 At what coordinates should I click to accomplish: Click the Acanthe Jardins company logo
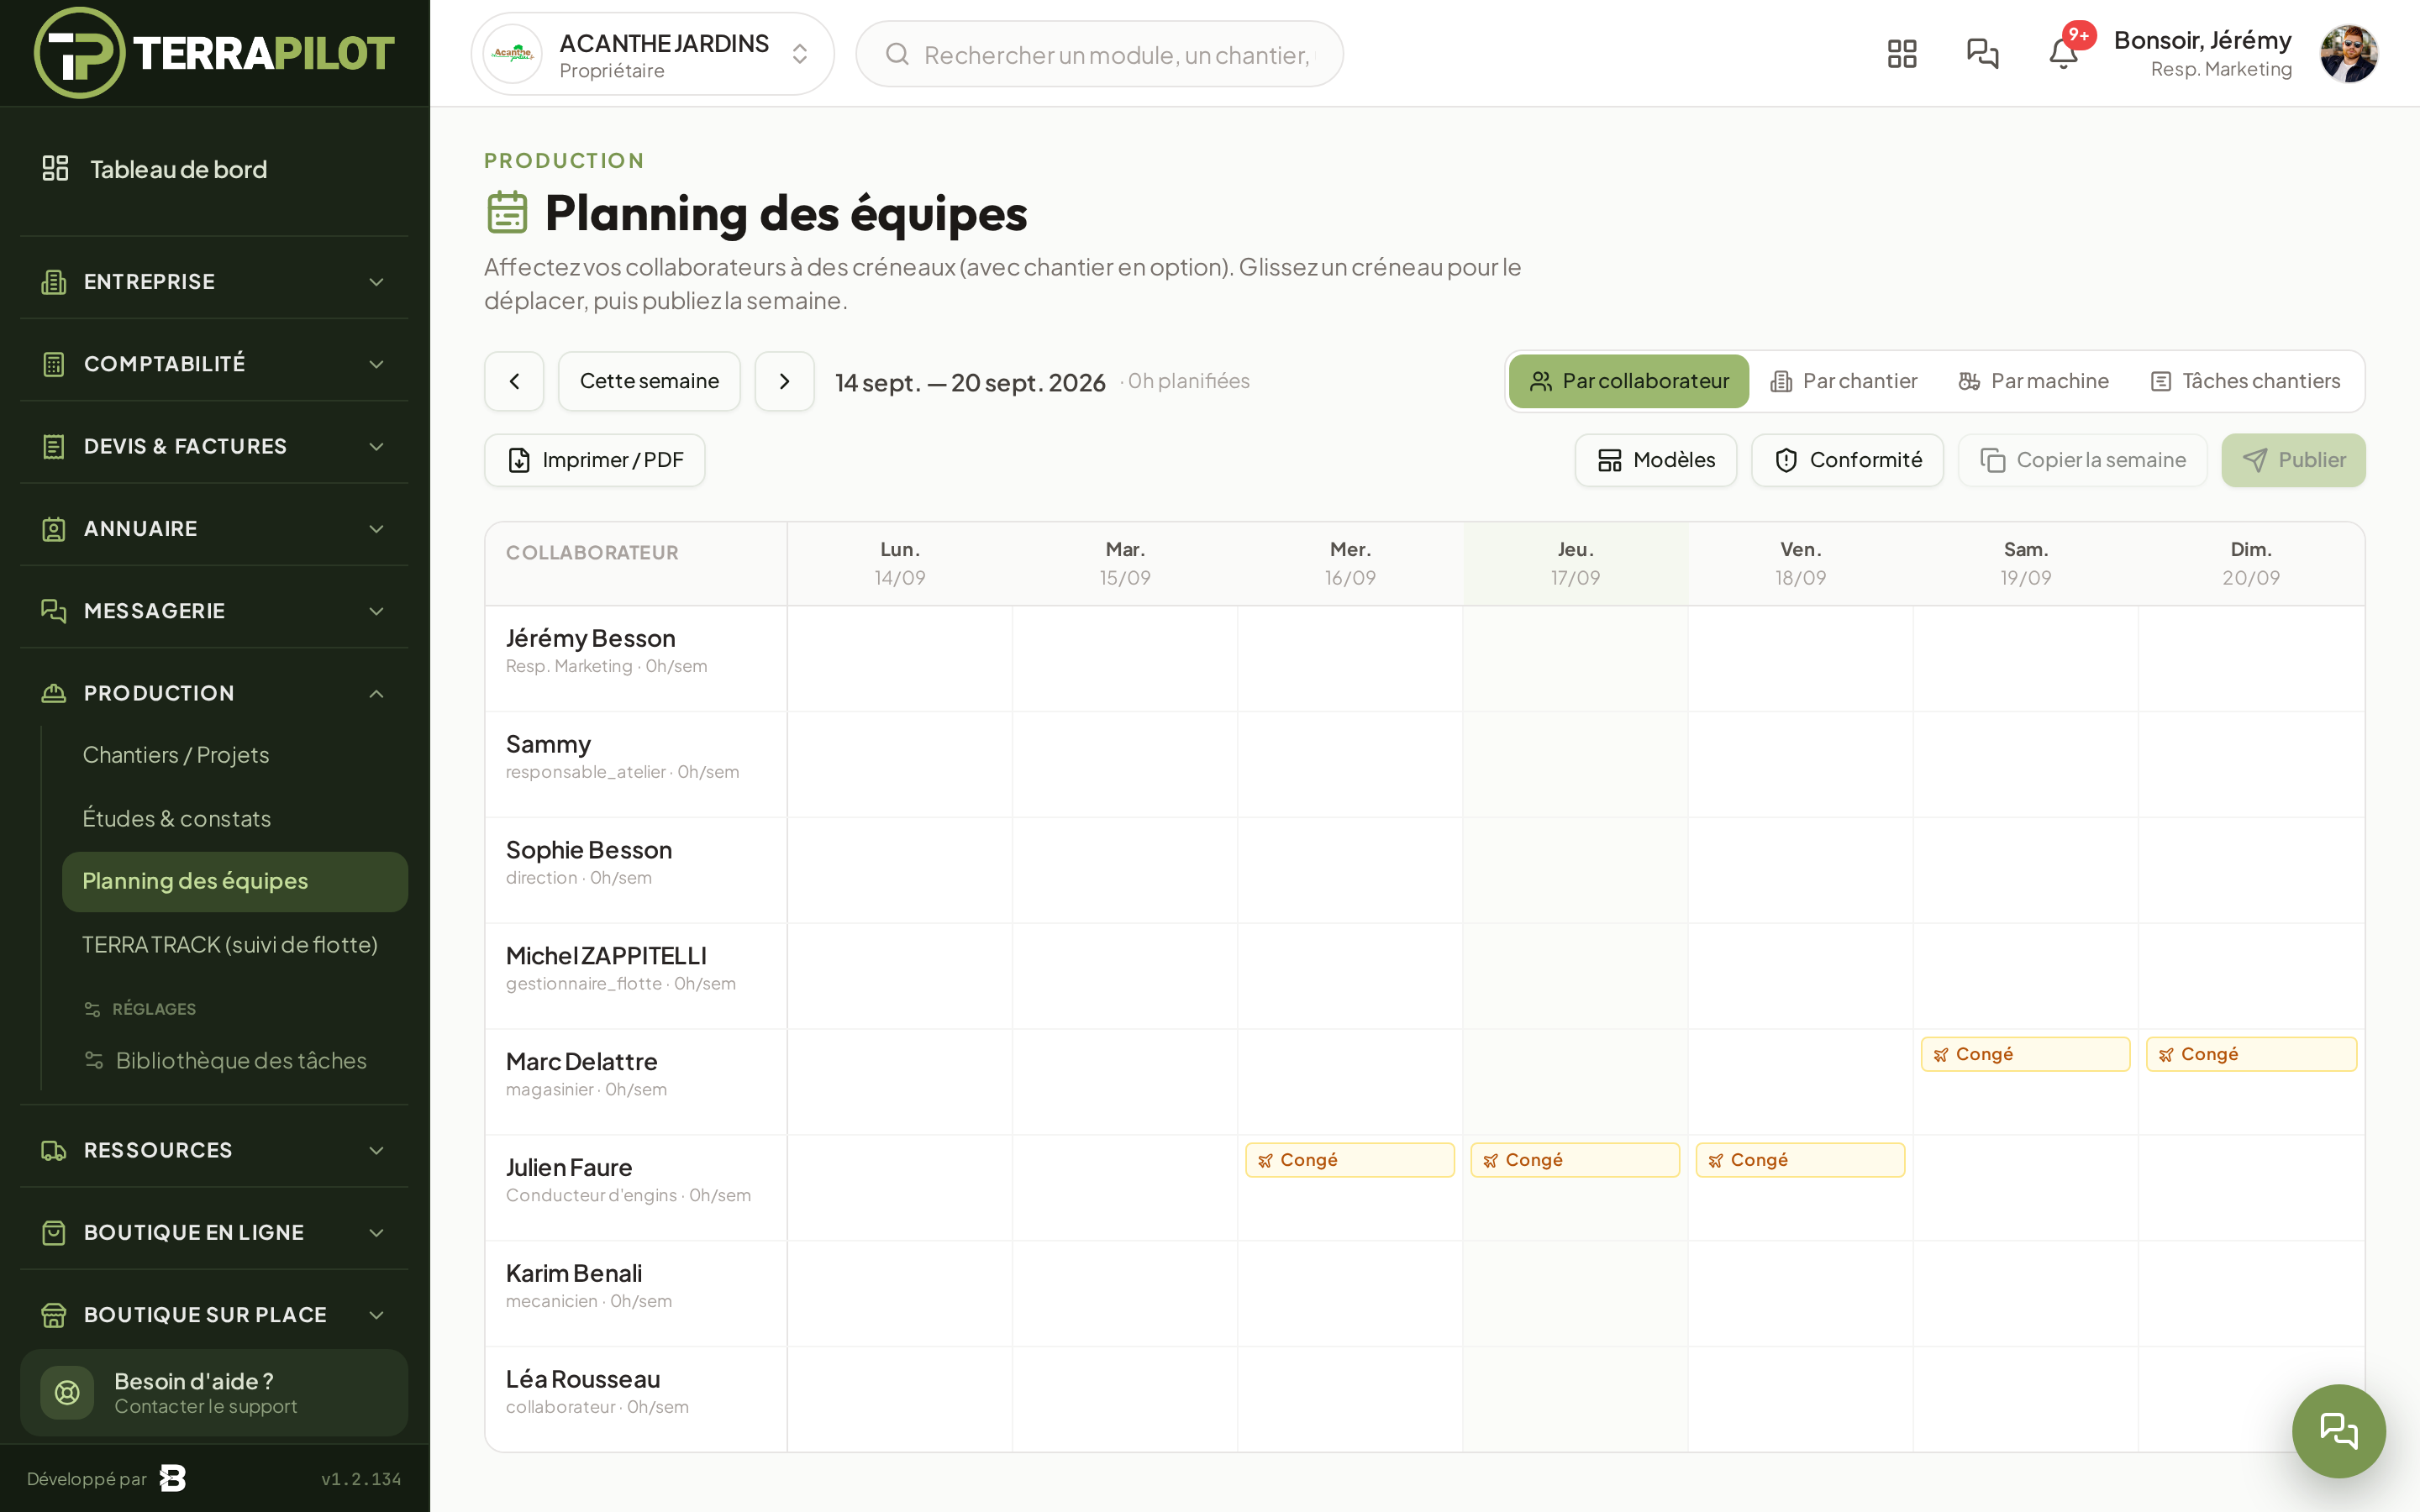click(513, 54)
